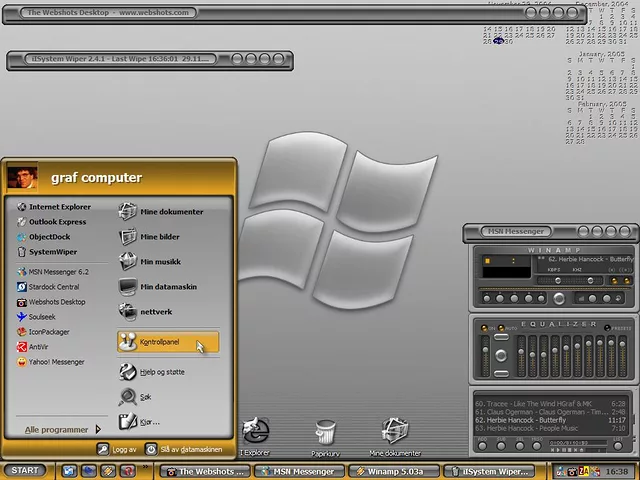Toggle equalizer AUTO light
The image size is (640, 480).
(501, 328)
